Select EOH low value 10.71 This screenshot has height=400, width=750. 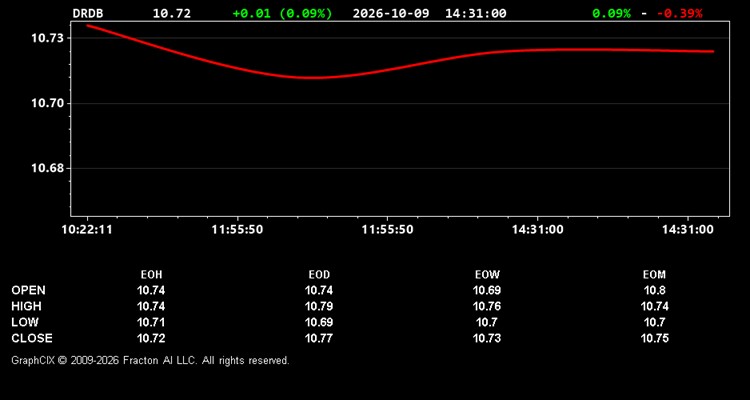point(151,322)
